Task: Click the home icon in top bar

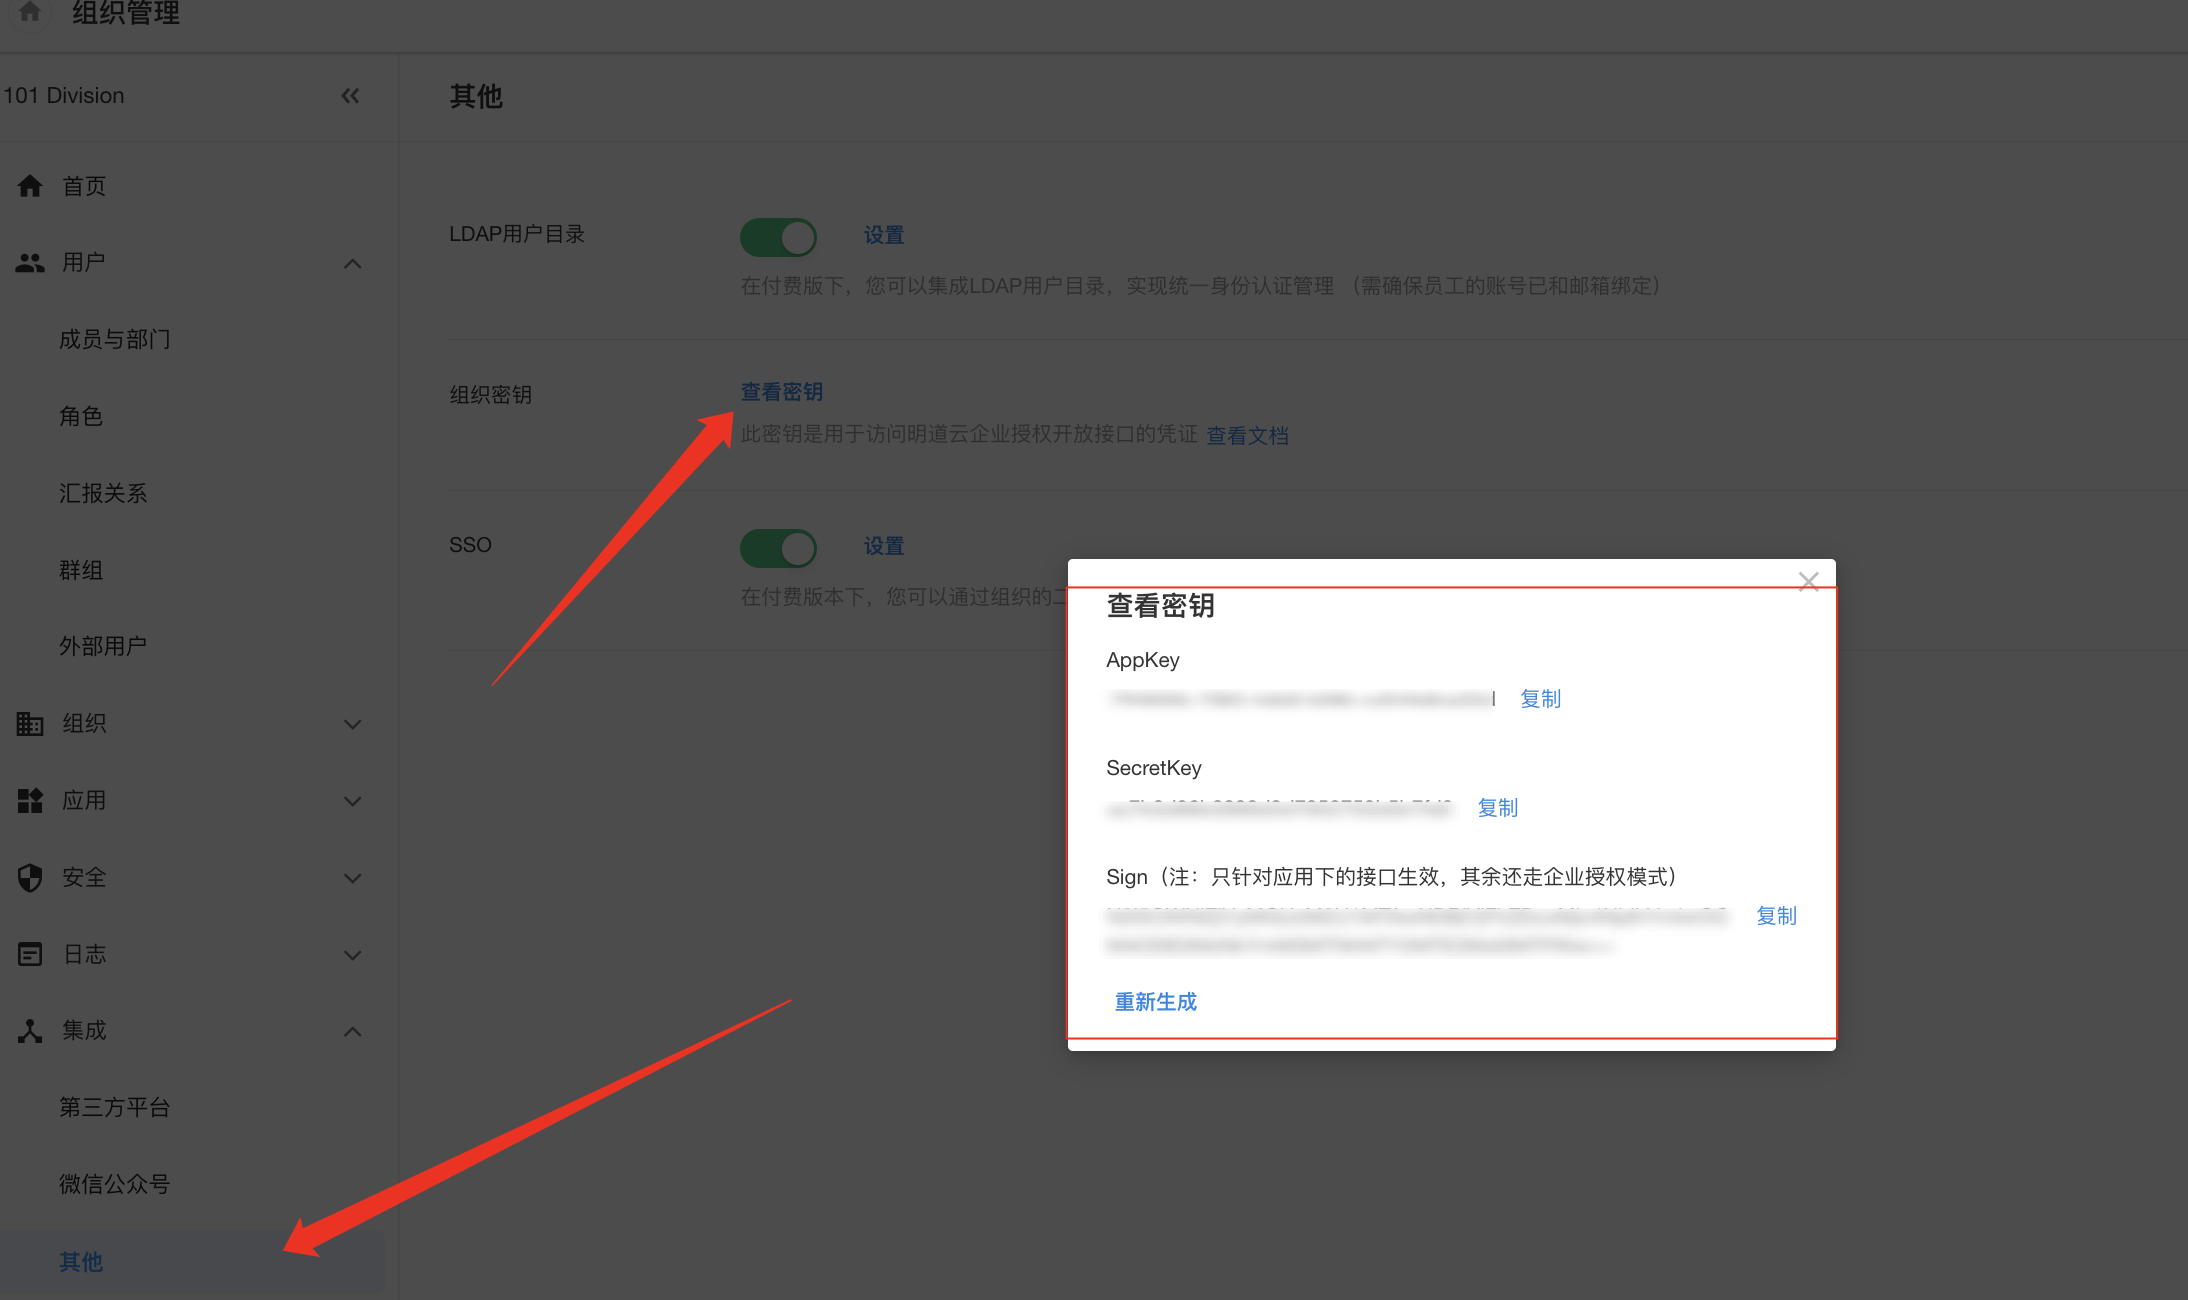Action: point(30,12)
